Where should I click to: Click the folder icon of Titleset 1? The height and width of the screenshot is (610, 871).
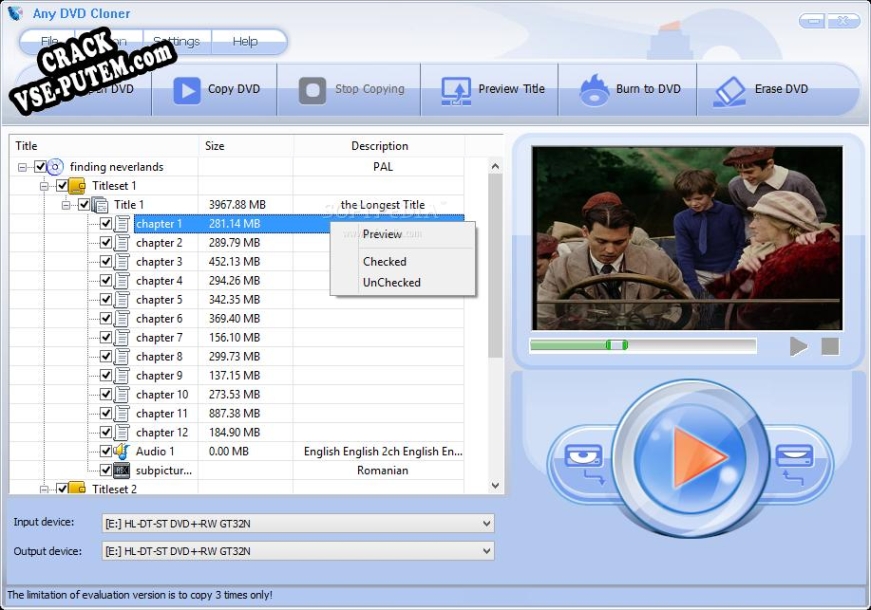pyautogui.click(x=77, y=186)
